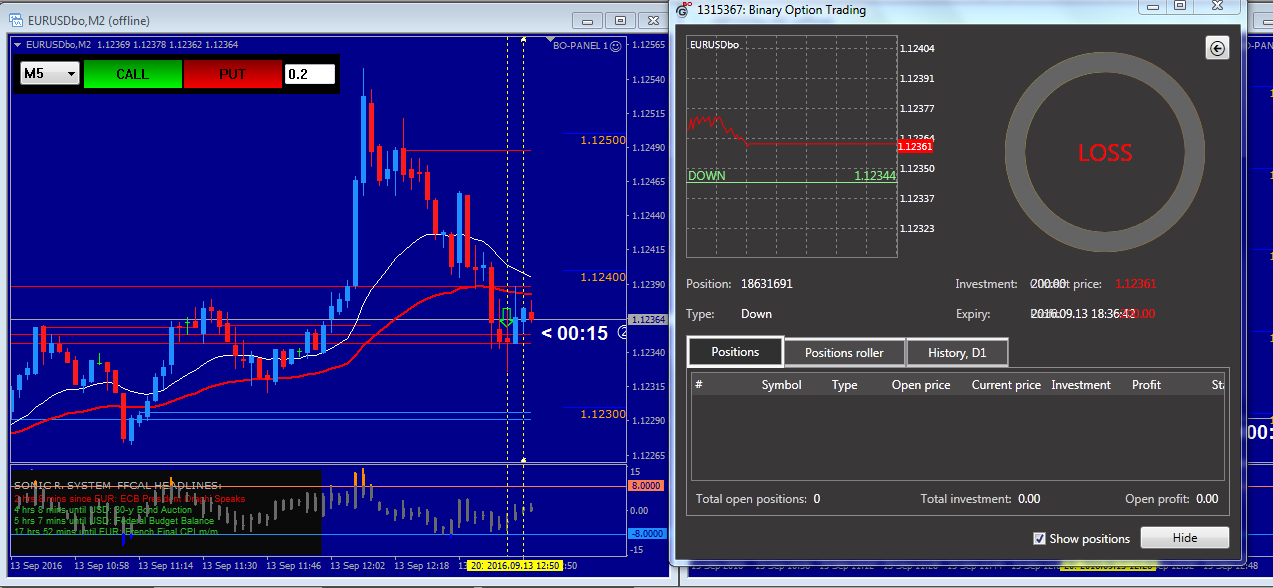
Task: Click the position number 18631691
Action: [x=767, y=284]
